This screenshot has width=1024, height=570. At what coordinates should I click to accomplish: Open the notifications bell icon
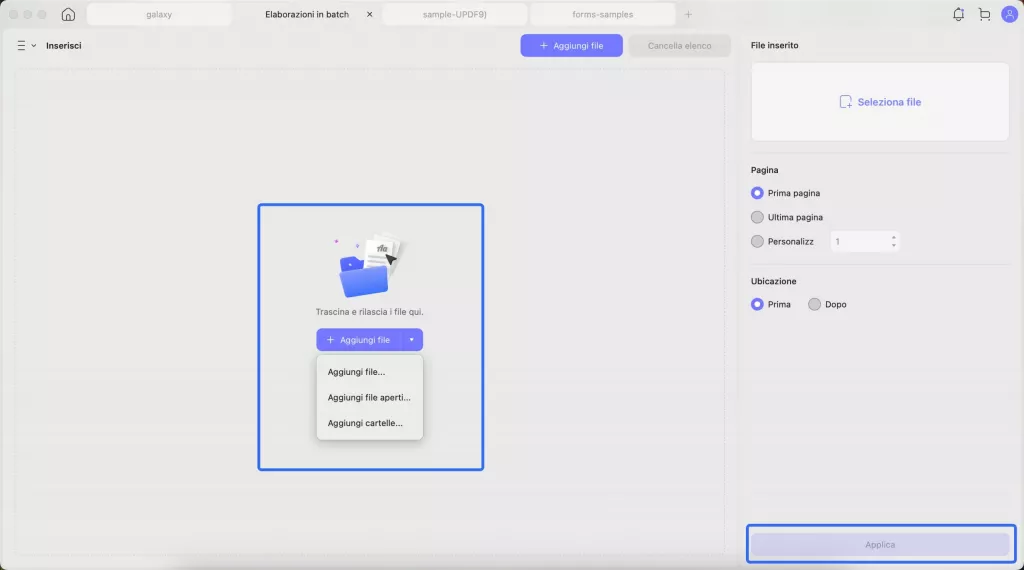click(x=958, y=14)
